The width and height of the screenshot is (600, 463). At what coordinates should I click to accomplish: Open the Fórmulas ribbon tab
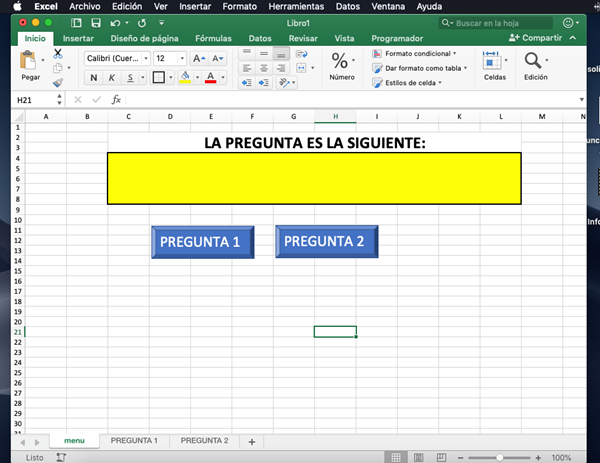213,38
